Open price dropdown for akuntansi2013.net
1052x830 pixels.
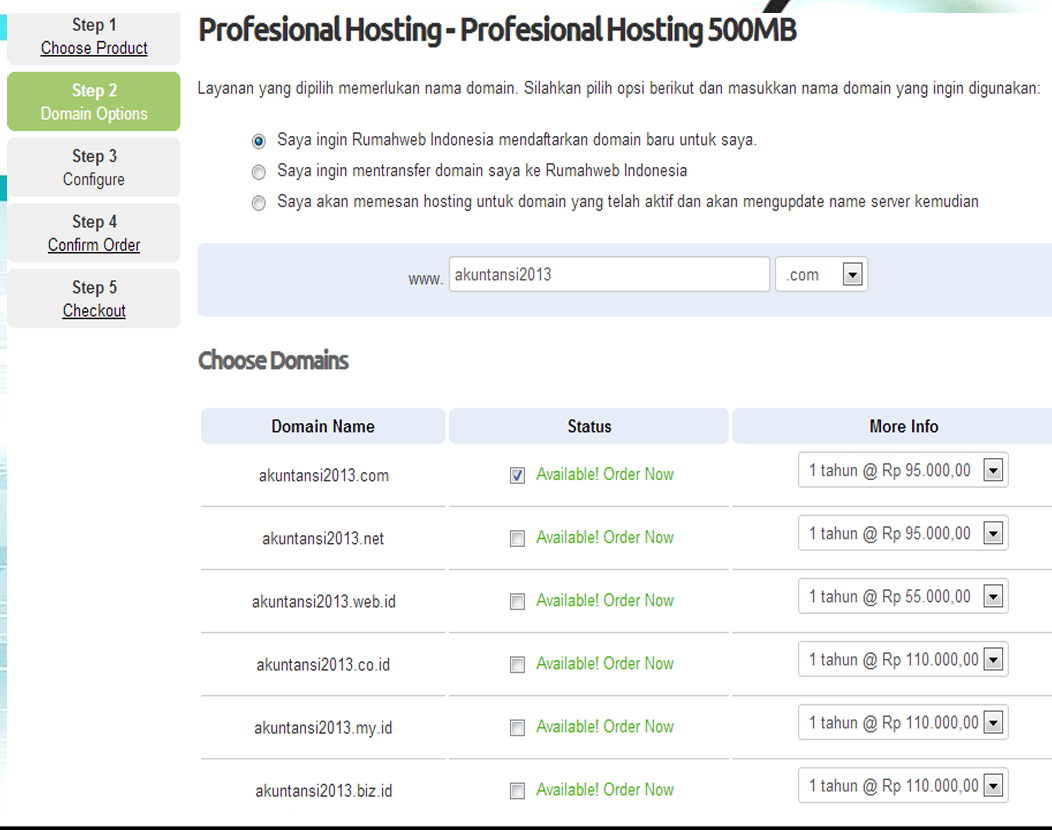[903, 533]
